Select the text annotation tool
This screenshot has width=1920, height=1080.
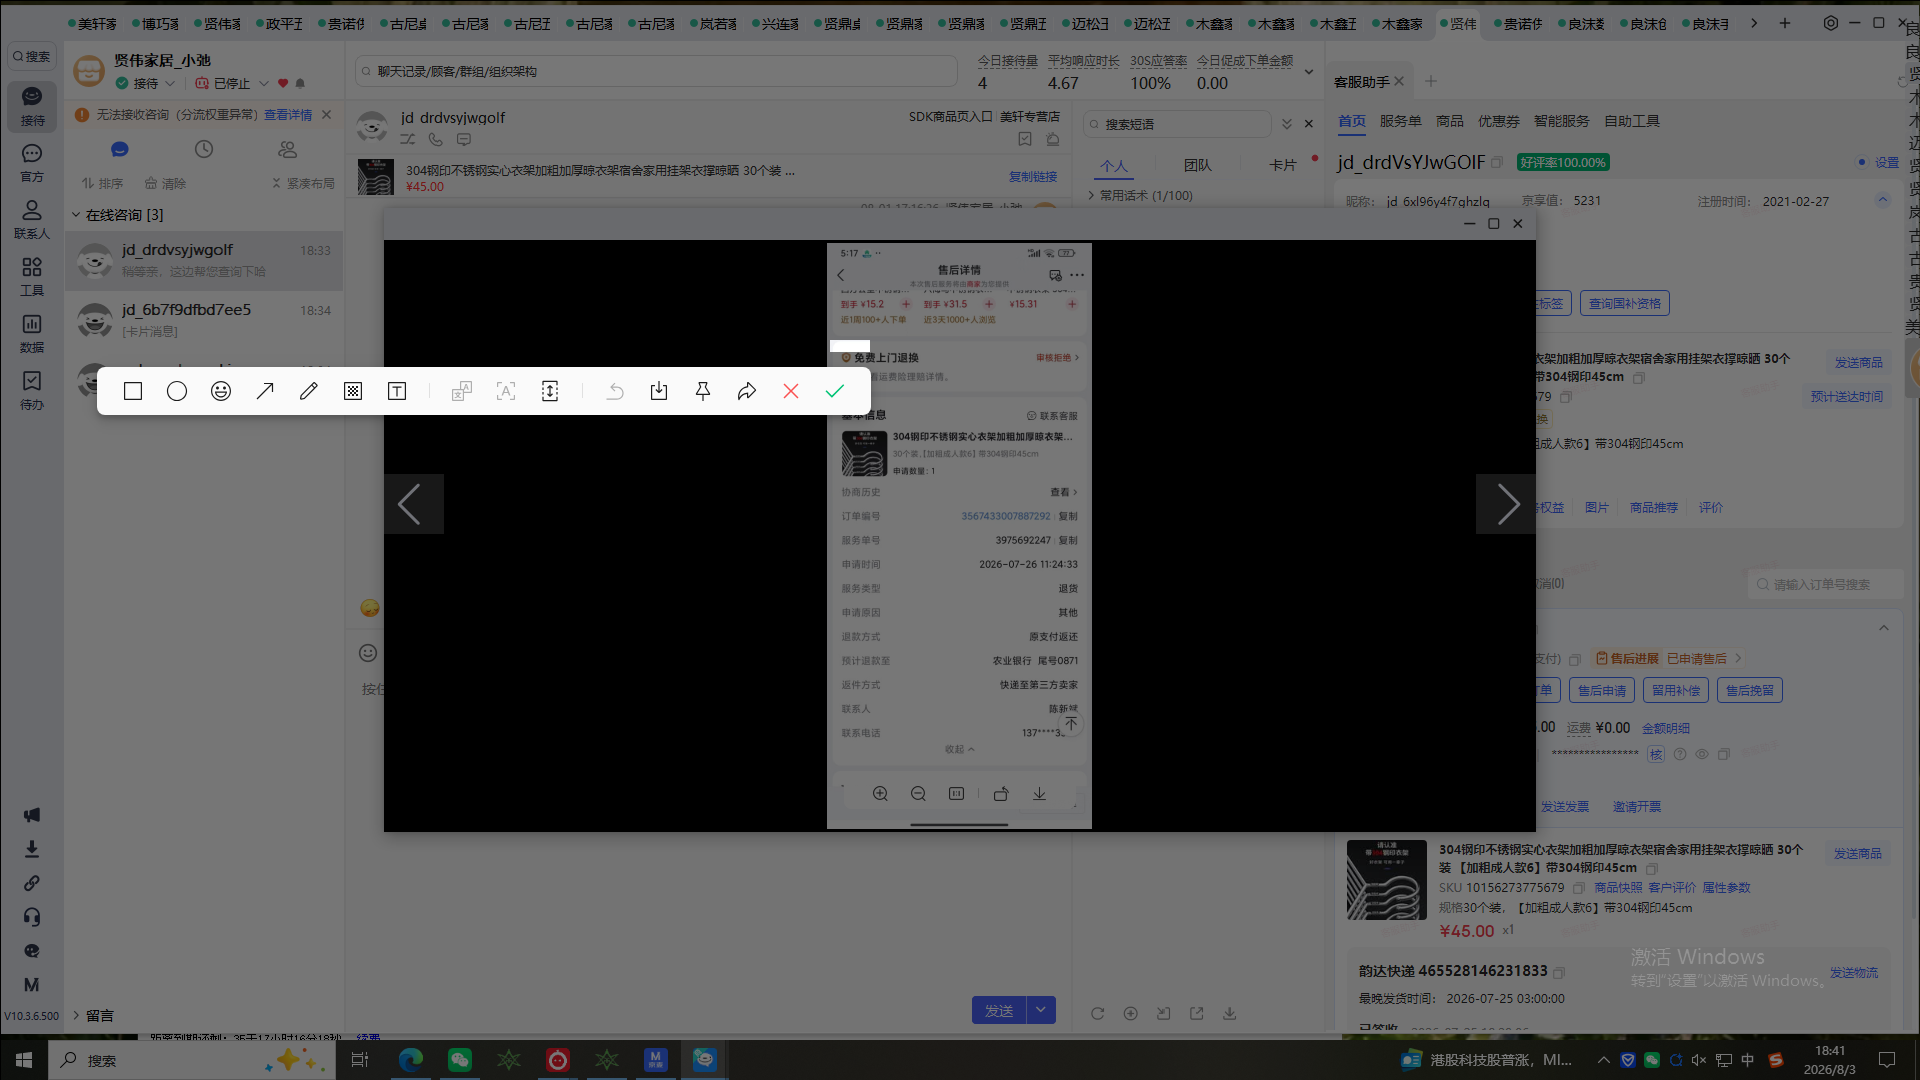(x=397, y=391)
